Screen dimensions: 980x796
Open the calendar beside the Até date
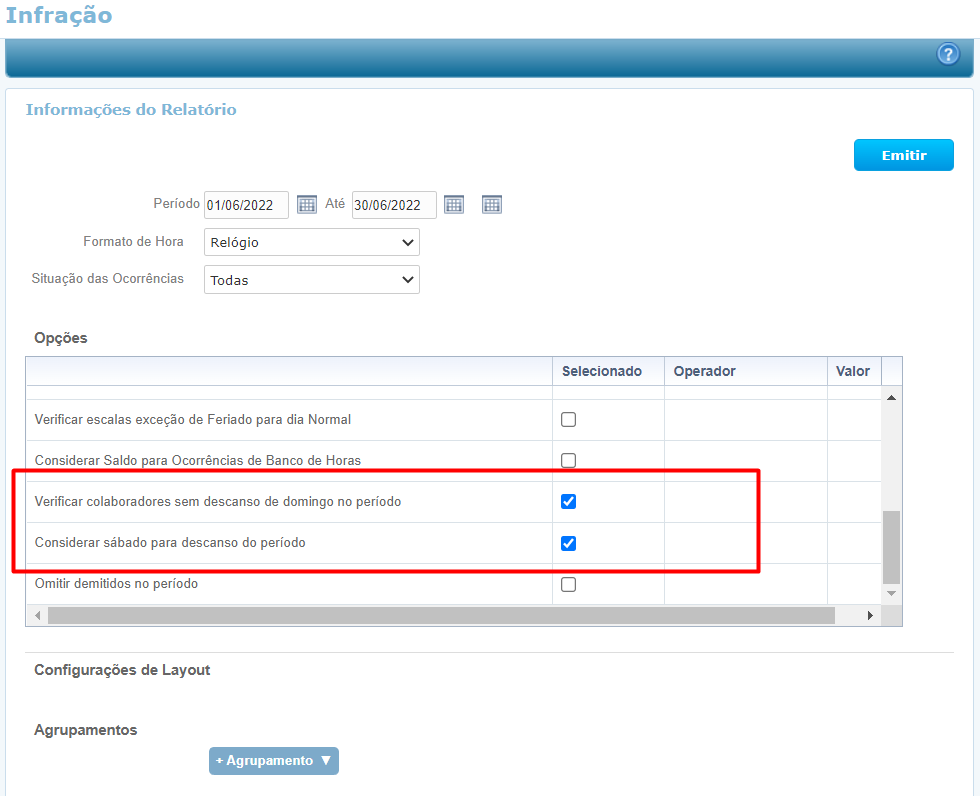tap(454, 205)
